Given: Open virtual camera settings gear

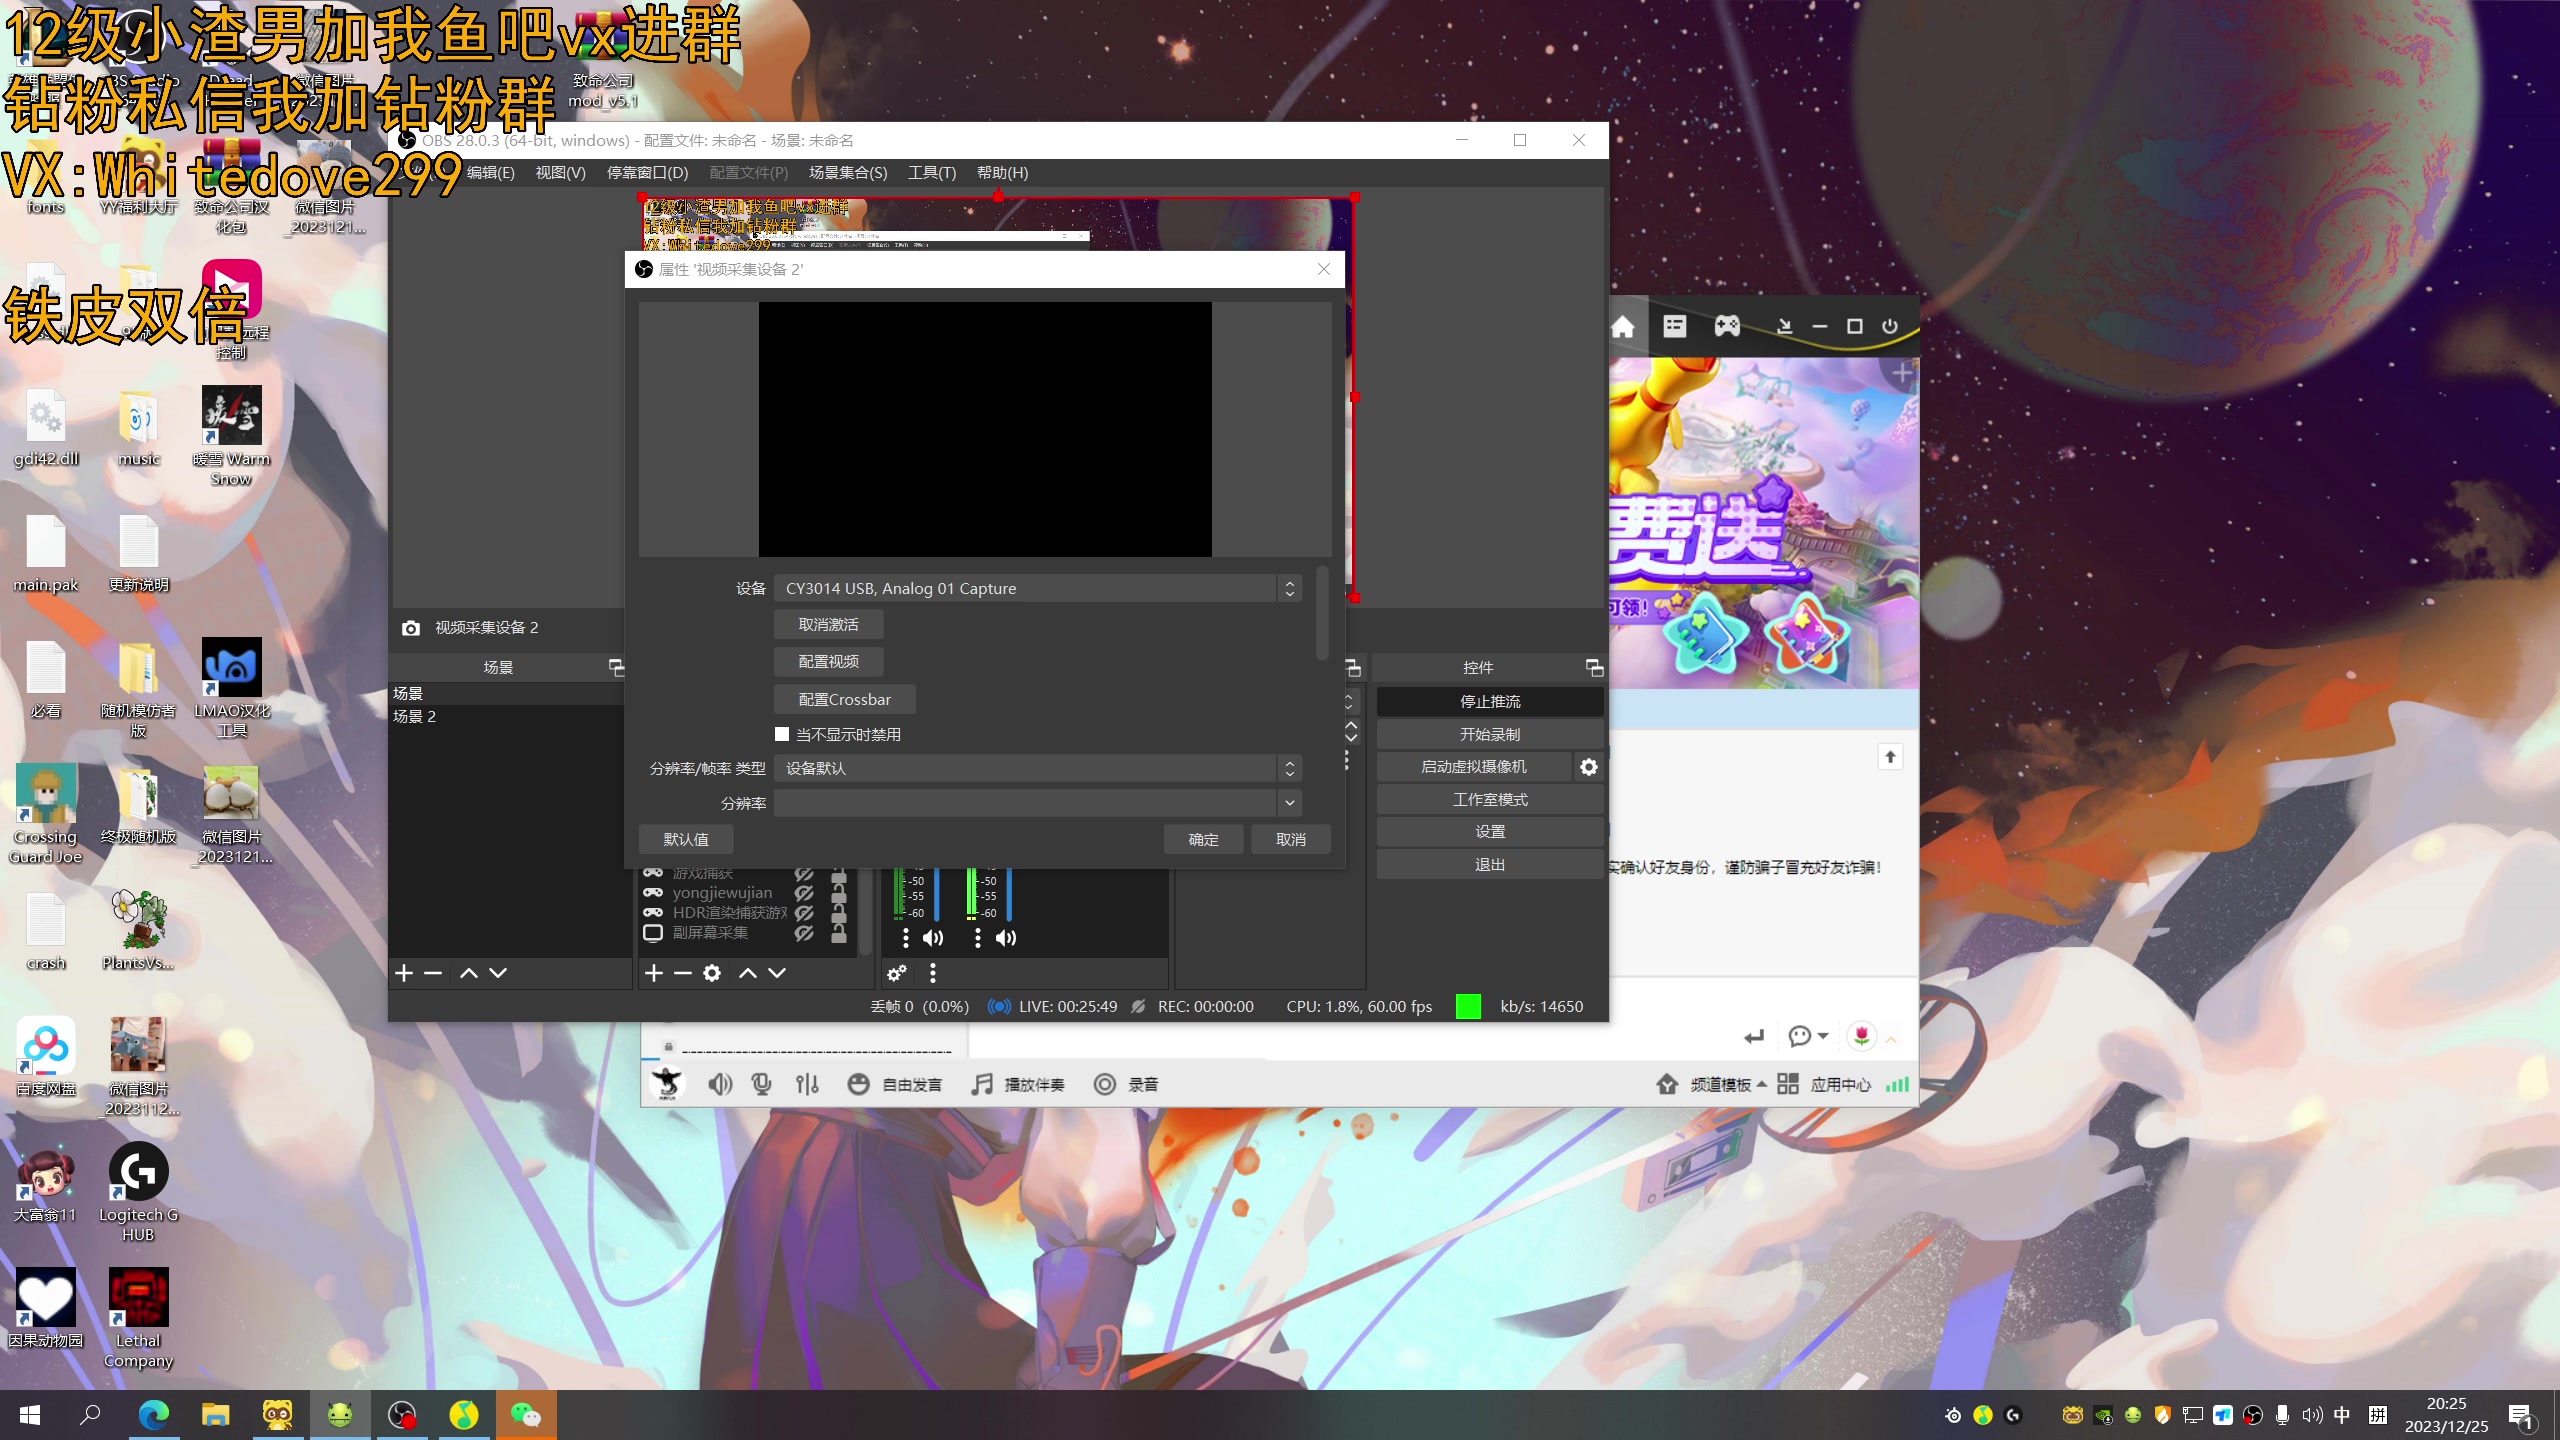Looking at the screenshot, I should (x=1589, y=767).
